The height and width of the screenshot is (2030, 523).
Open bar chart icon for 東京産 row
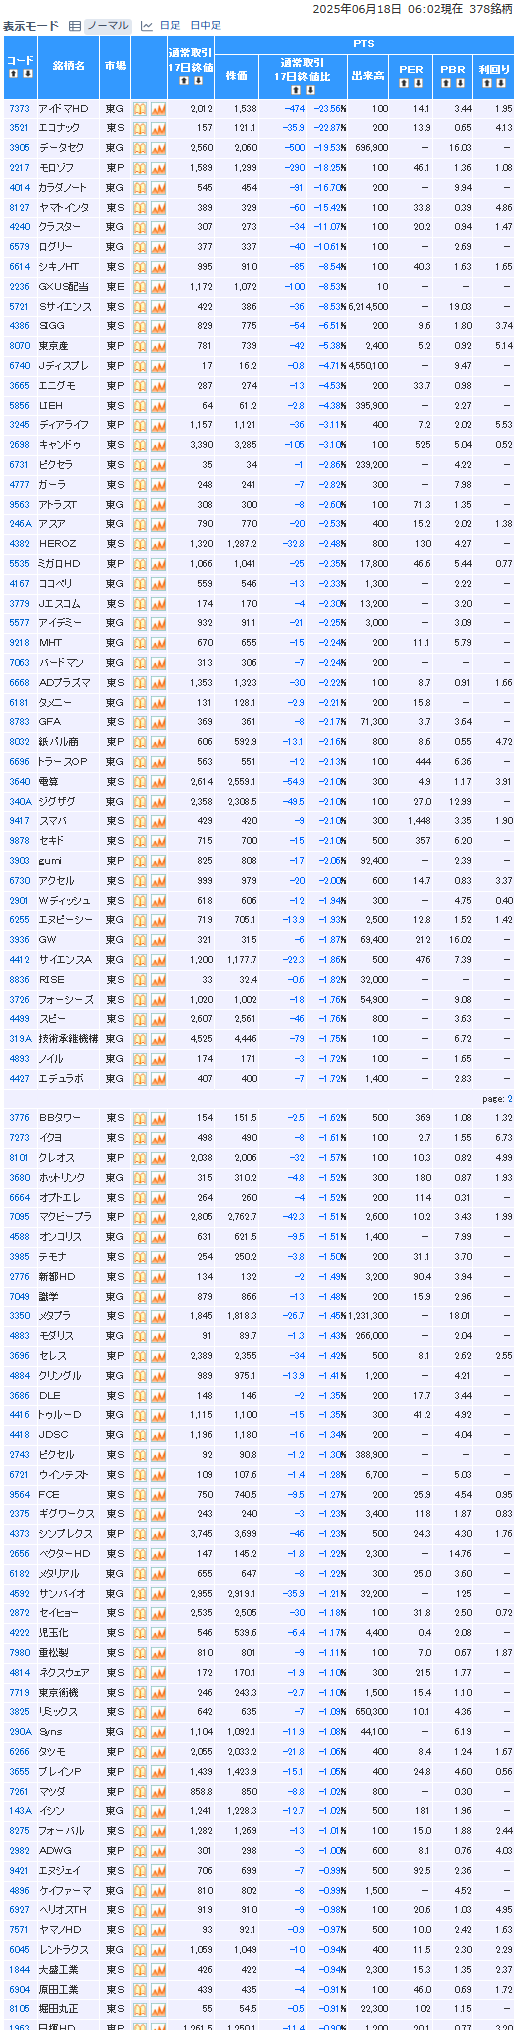click(x=140, y=346)
